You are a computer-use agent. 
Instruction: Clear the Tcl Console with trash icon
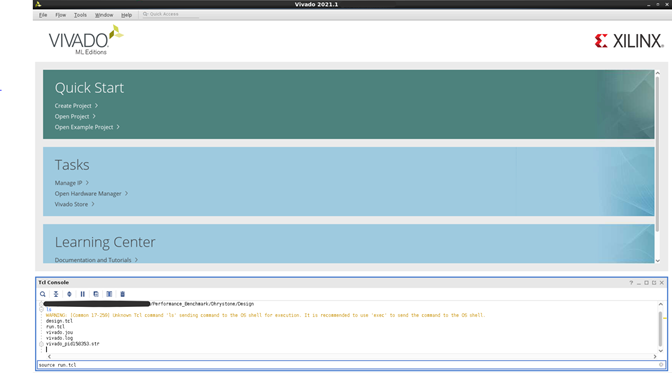(x=122, y=294)
